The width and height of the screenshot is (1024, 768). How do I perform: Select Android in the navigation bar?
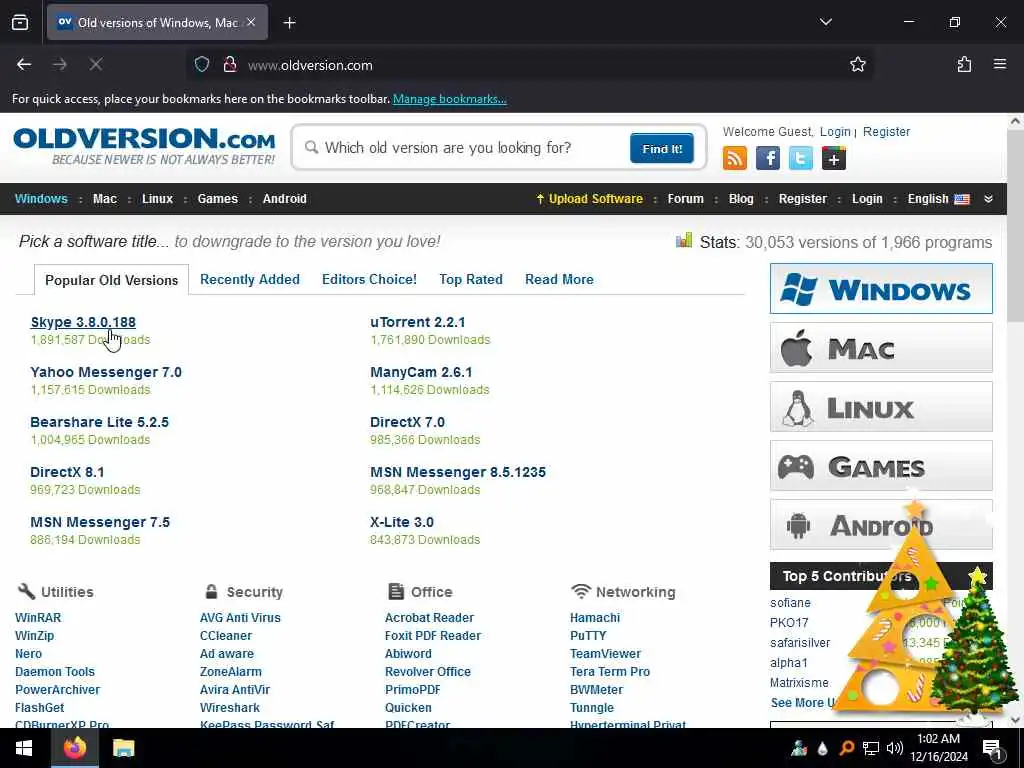[x=285, y=199]
